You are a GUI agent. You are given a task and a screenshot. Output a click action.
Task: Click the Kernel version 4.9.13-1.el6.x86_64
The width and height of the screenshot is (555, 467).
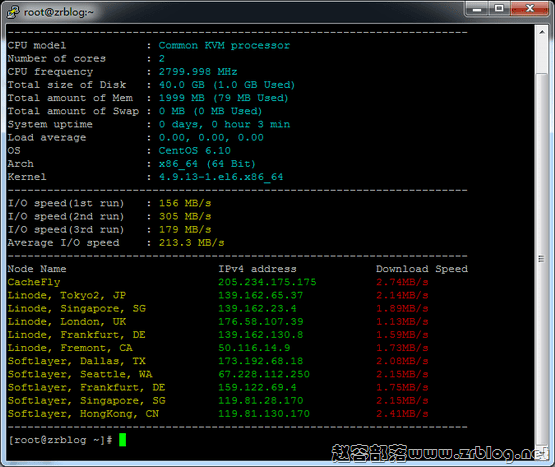coord(221,177)
